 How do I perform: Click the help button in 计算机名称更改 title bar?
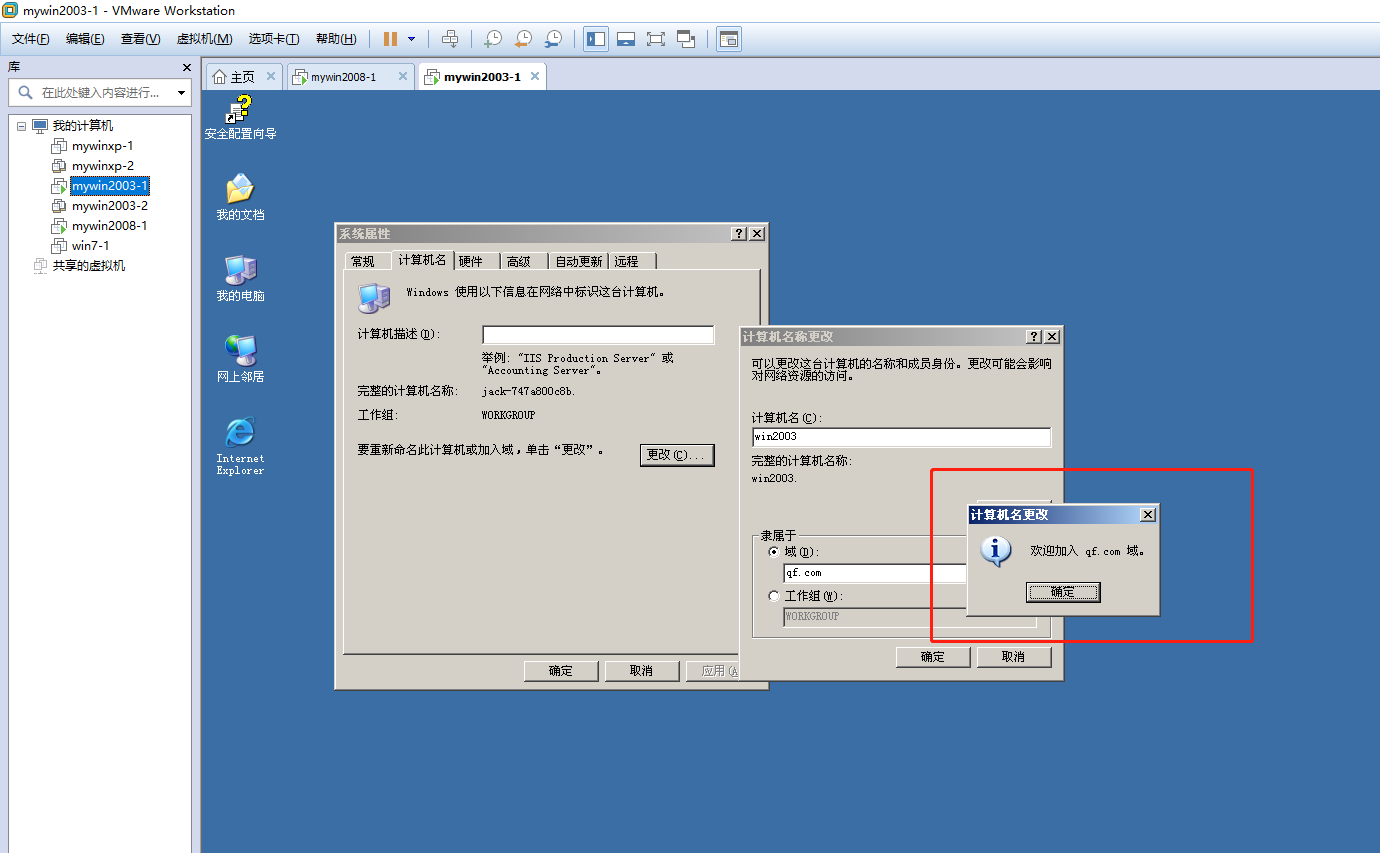click(x=1034, y=337)
